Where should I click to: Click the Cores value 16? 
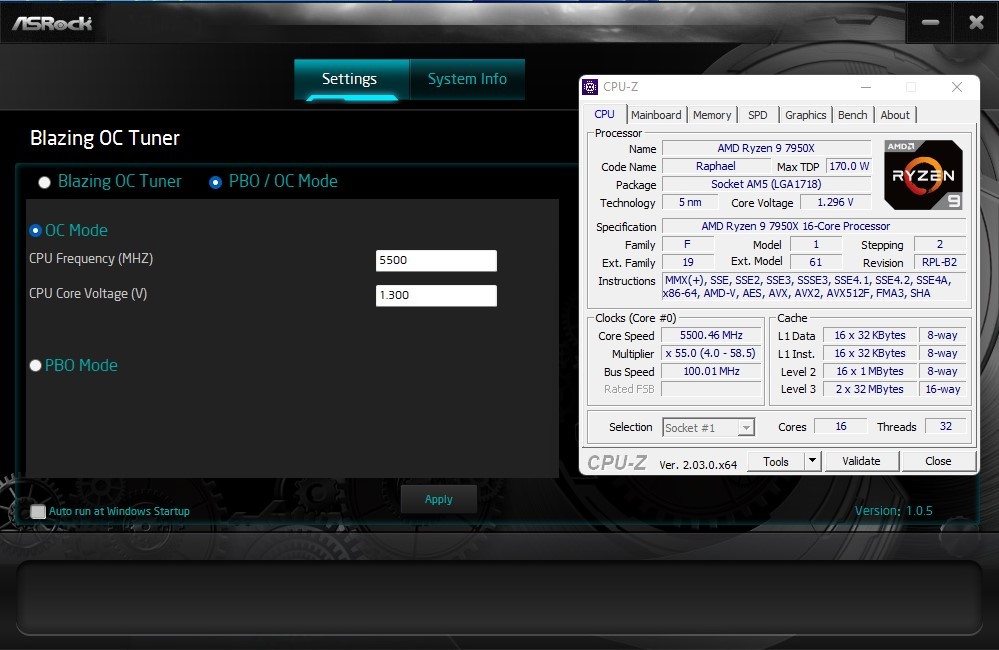tap(841, 426)
